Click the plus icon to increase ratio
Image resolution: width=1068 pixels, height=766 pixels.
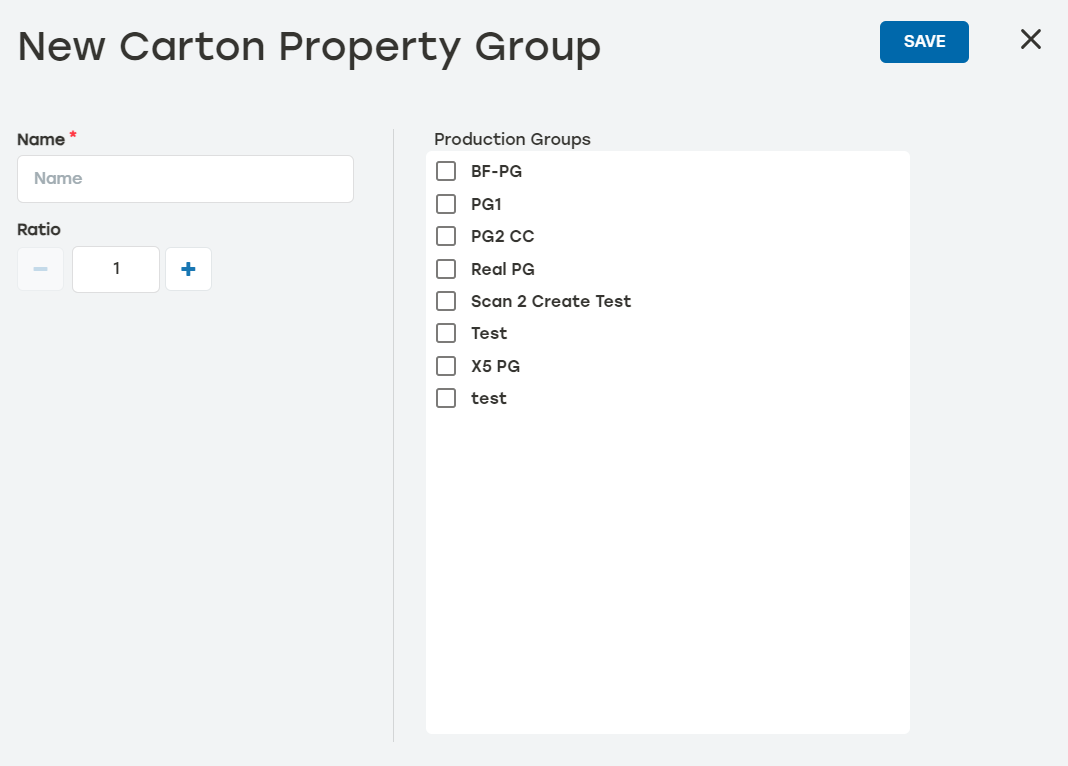tap(188, 269)
